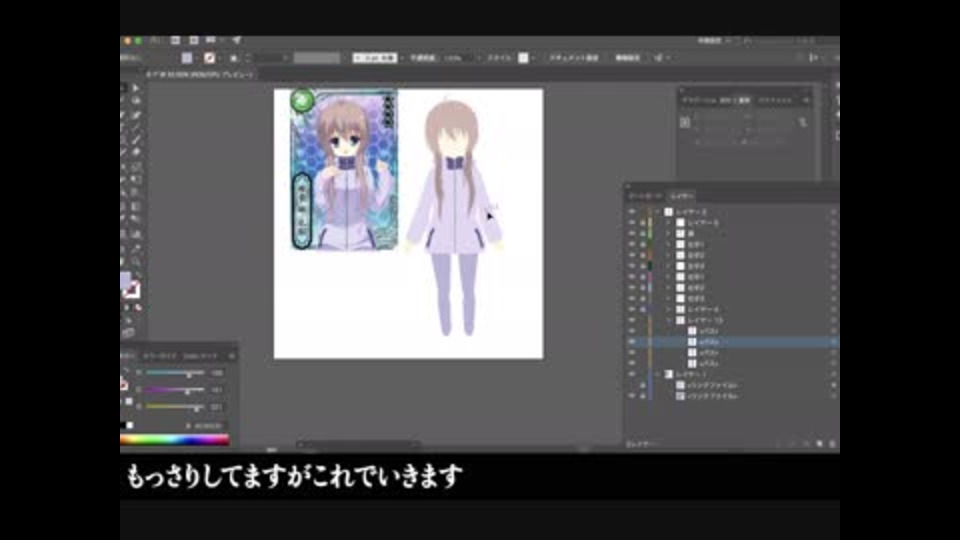Image resolution: width=960 pixels, height=540 pixels.
Task: Click the 環境設定 button
Action: (628, 58)
